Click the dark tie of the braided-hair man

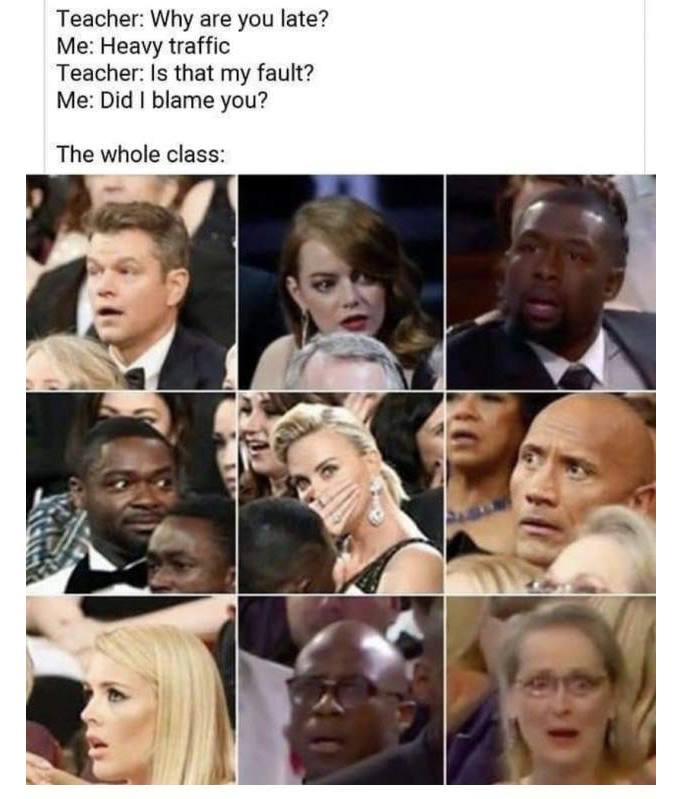tap(577, 378)
